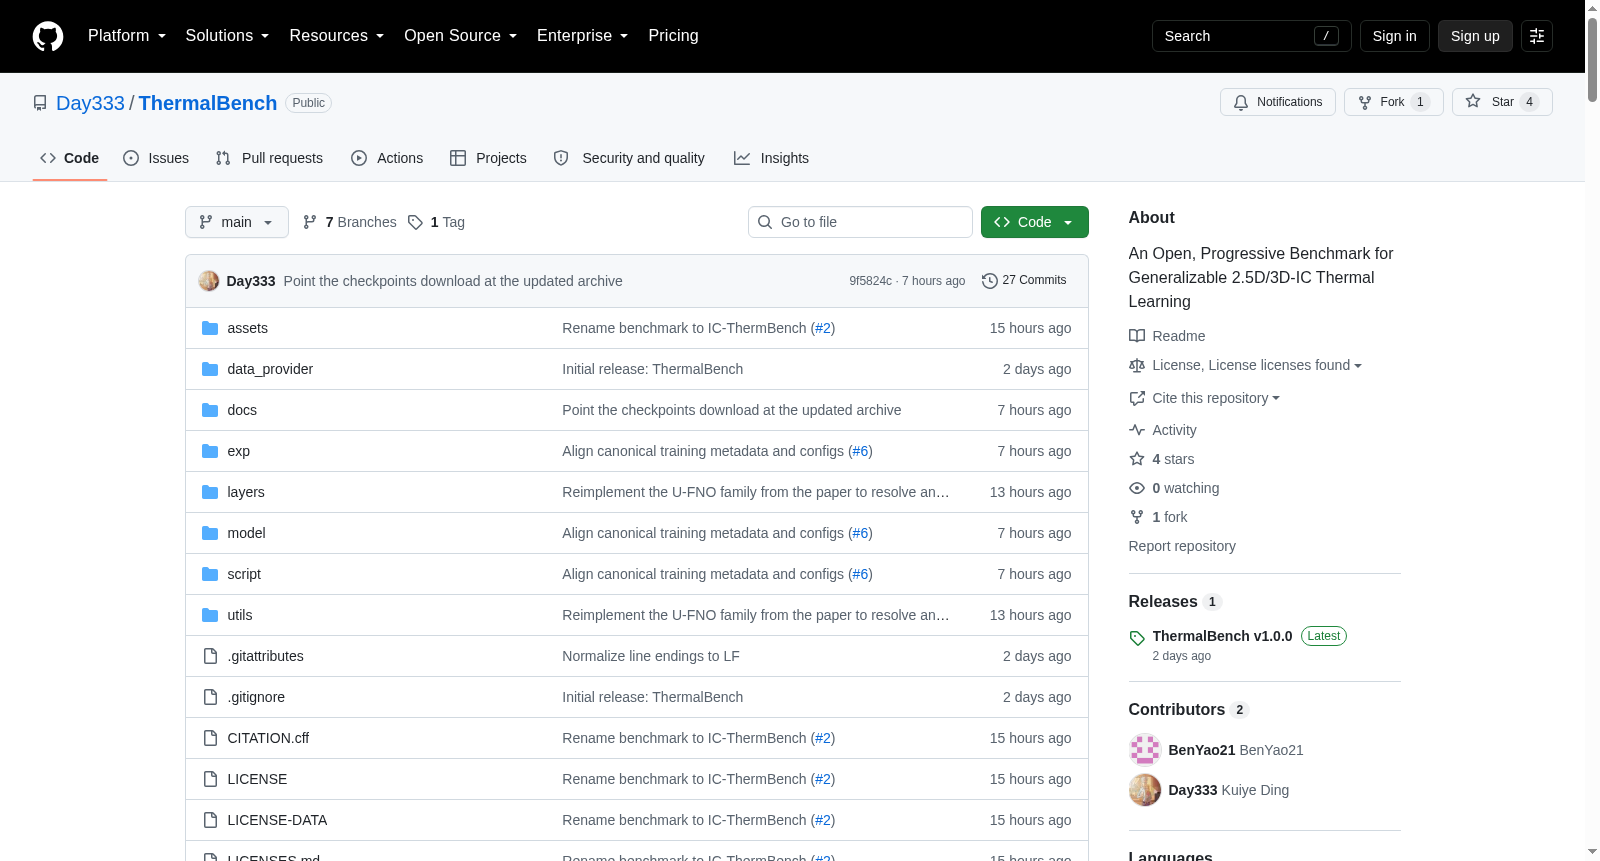
Task: Switch to the Insights tab
Action: [771, 158]
